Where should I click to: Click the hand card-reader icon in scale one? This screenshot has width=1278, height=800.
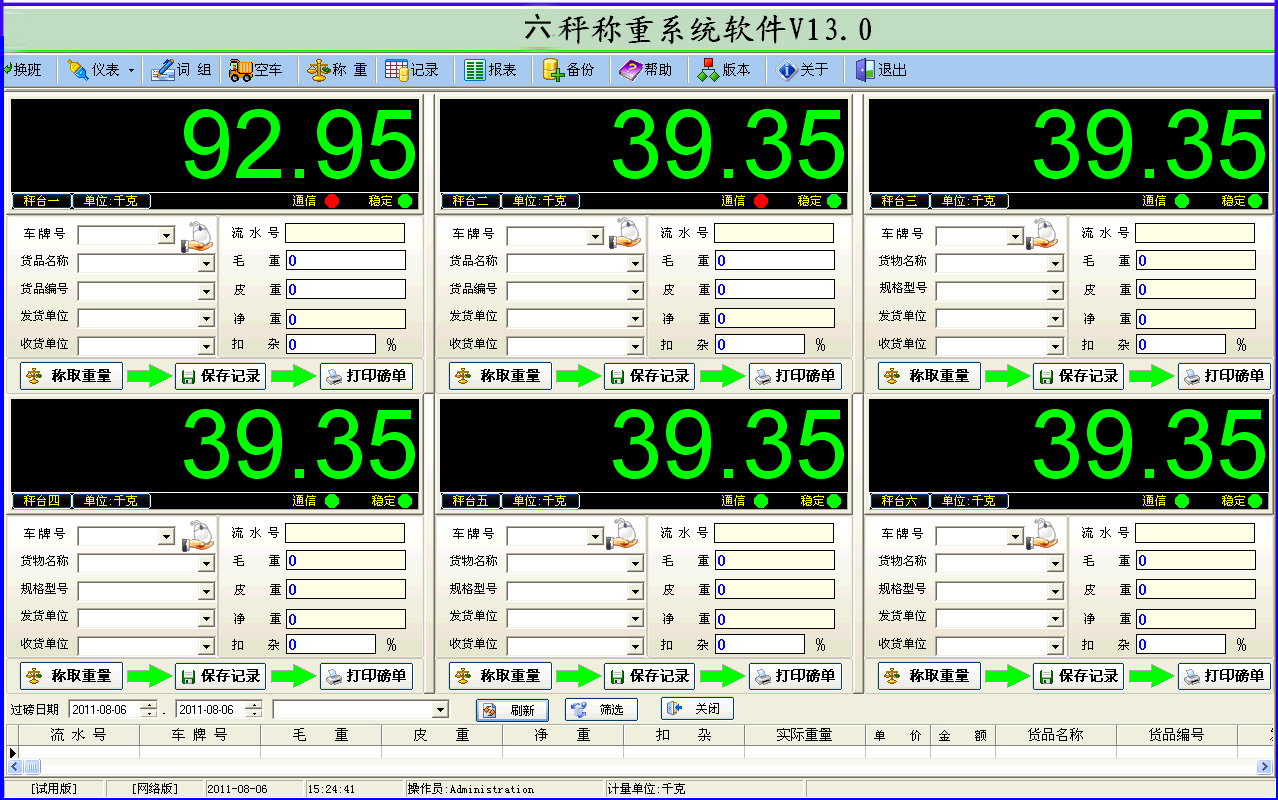coord(197,236)
